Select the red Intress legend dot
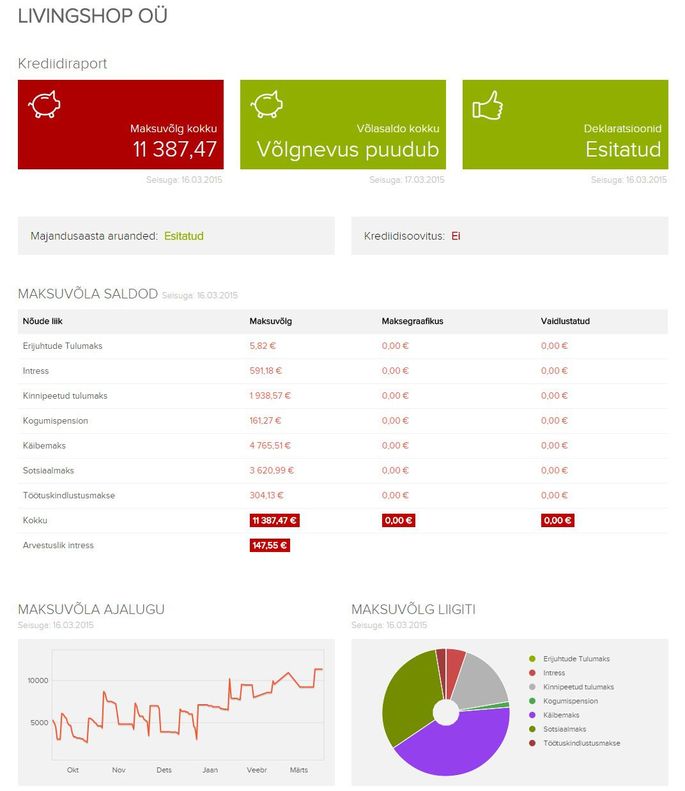 (x=532, y=673)
